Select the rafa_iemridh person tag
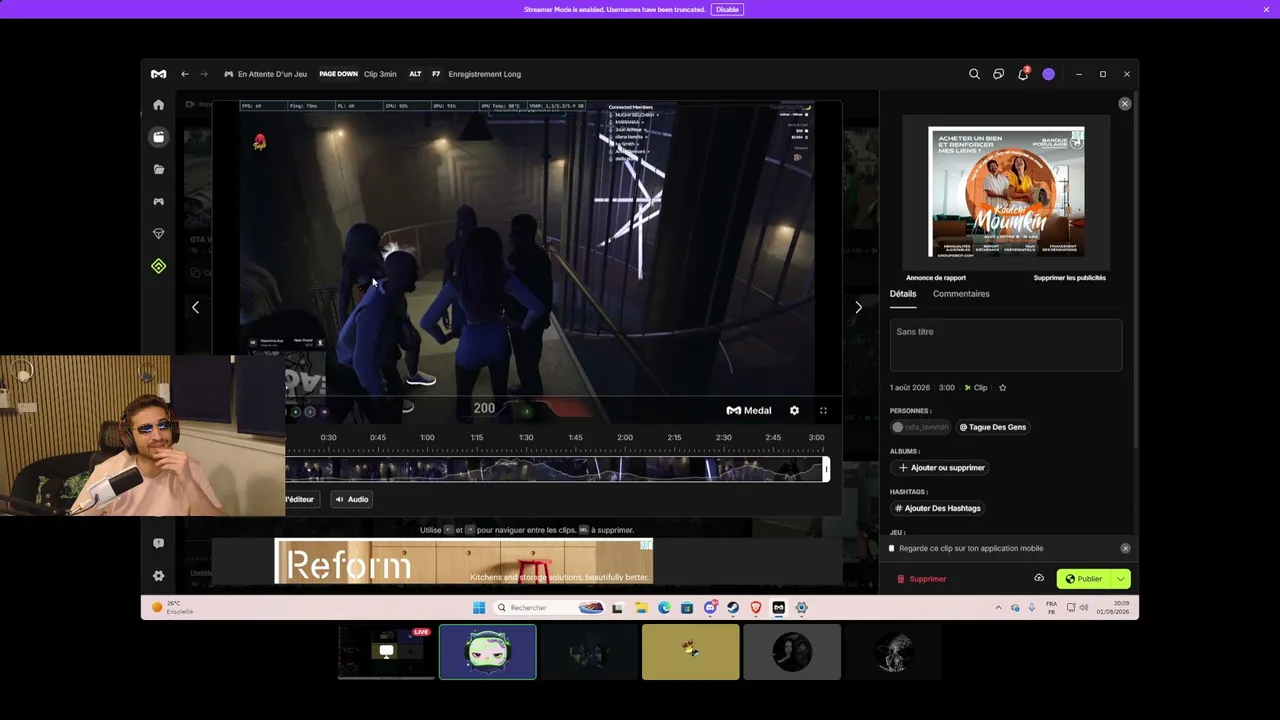 coord(920,427)
